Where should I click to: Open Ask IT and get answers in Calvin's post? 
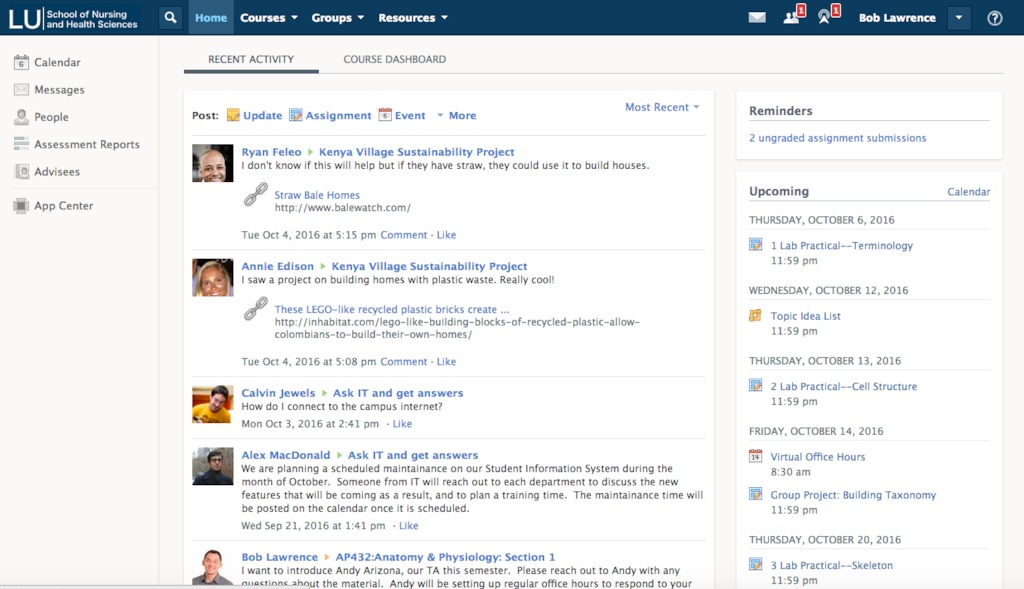[x=398, y=393]
